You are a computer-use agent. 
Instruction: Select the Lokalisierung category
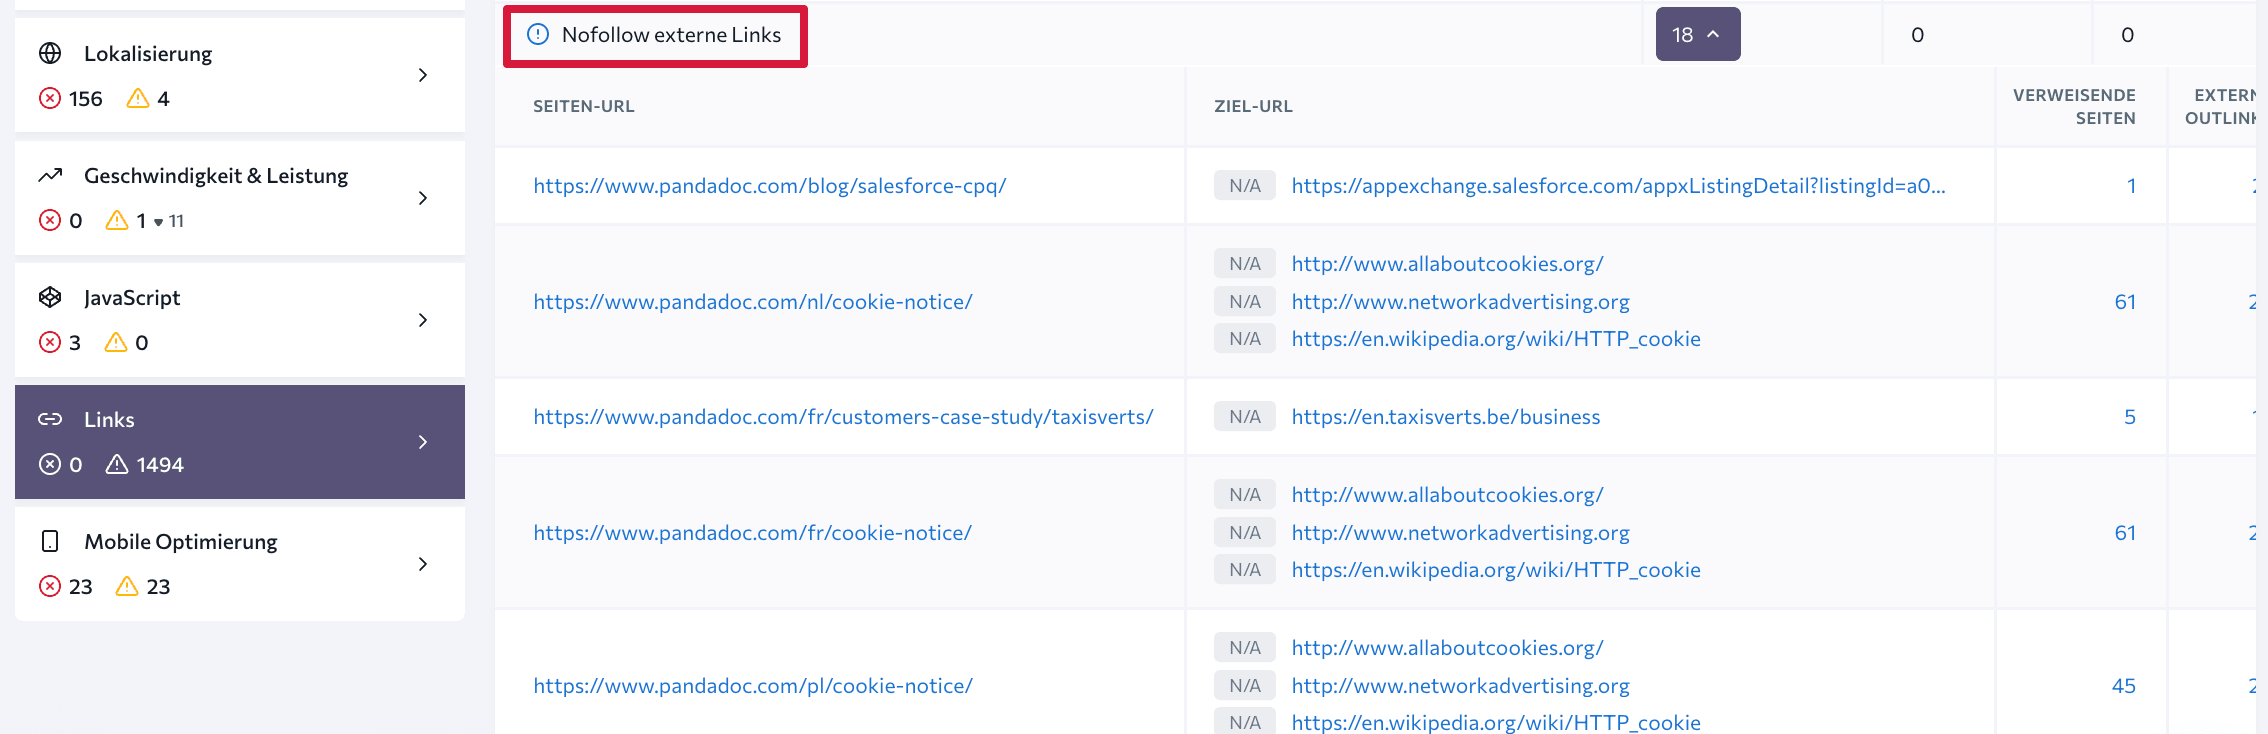click(x=240, y=75)
